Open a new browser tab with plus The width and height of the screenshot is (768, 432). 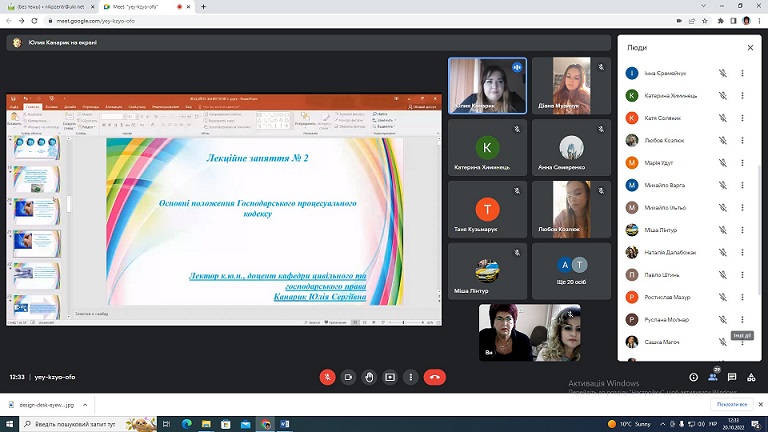(203, 7)
